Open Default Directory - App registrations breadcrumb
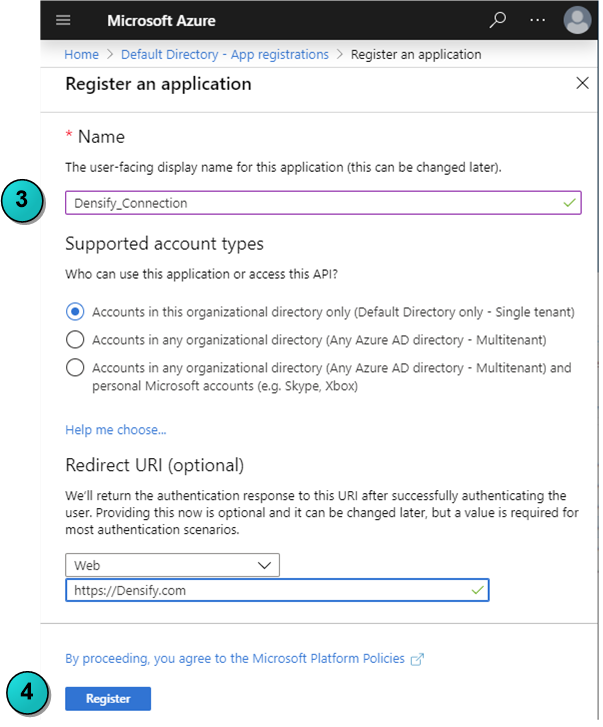This screenshot has height=727, width=603. pyautogui.click(x=225, y=54)
